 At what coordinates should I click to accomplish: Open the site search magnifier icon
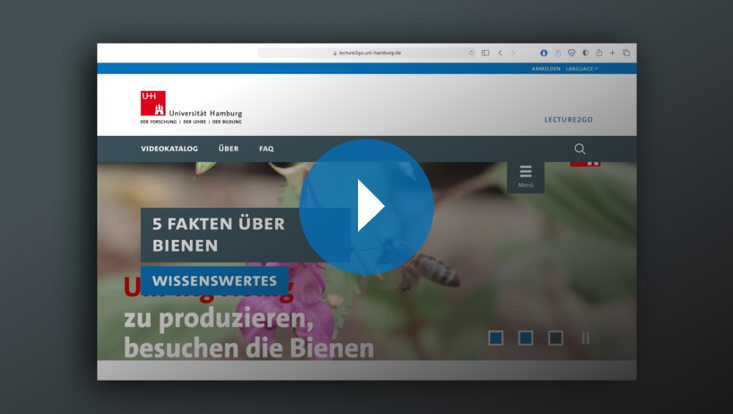(580, 149)
